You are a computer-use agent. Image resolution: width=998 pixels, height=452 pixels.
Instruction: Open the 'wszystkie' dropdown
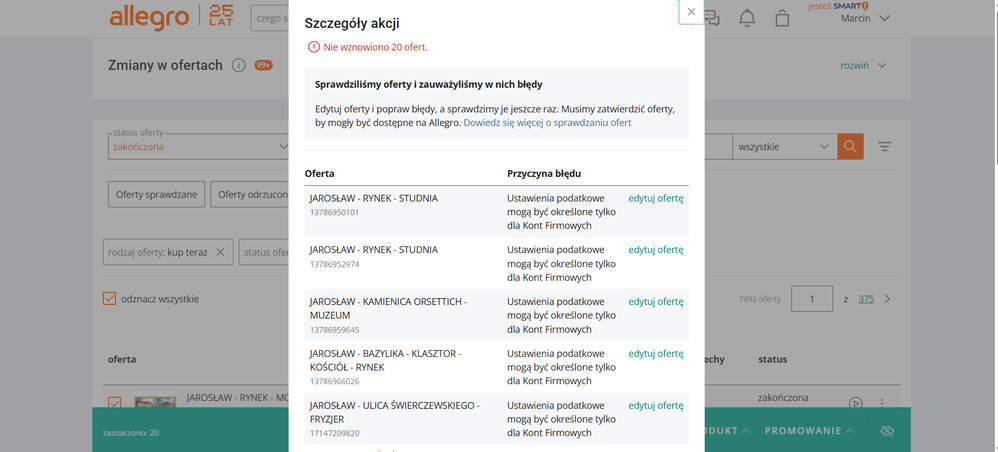pyautogui.click(x=784, y=147)
